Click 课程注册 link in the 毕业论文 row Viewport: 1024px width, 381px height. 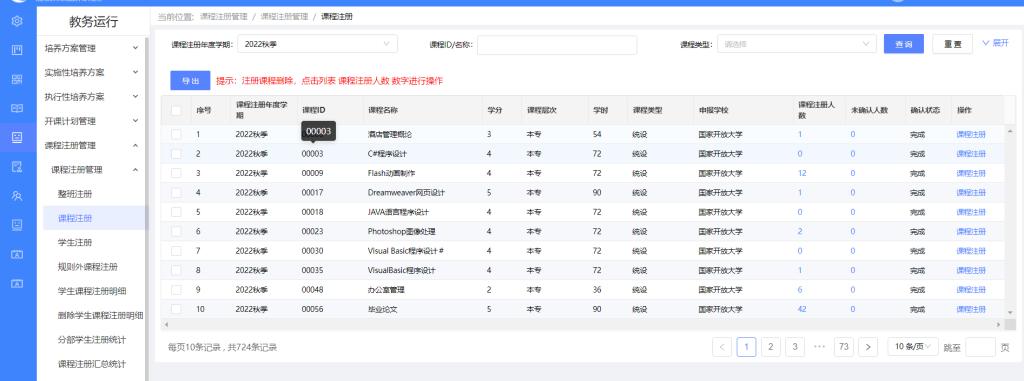[x=971, y=309]
